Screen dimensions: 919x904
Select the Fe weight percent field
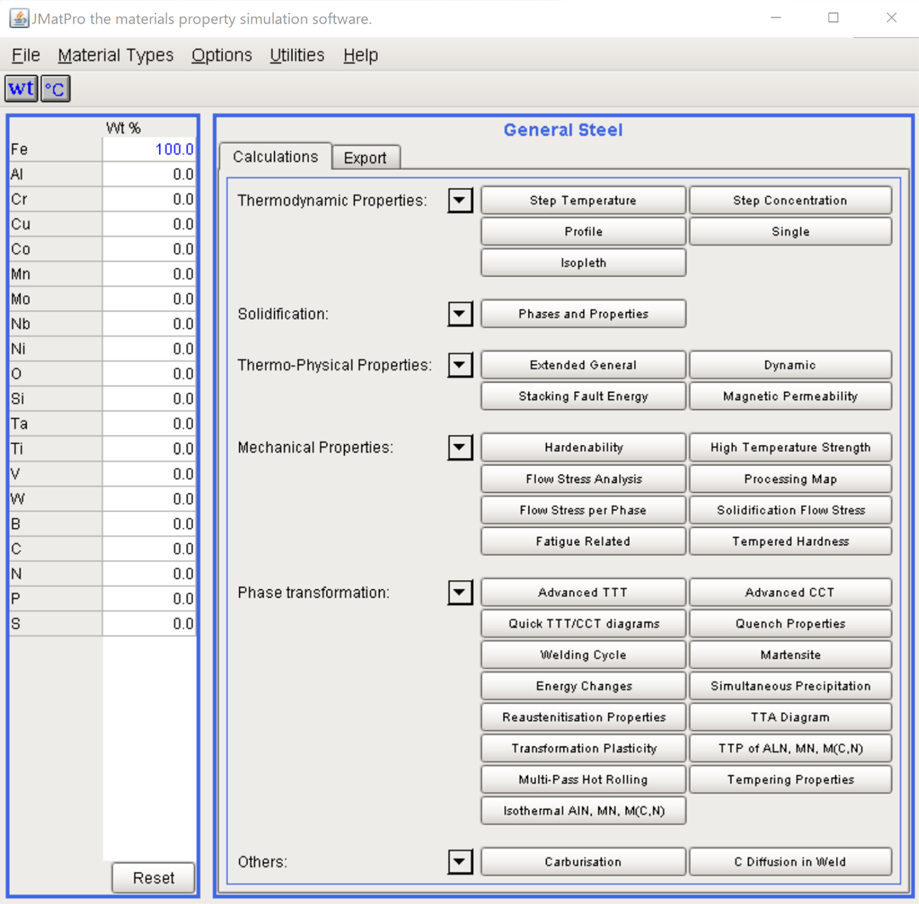tap(149, 149)
